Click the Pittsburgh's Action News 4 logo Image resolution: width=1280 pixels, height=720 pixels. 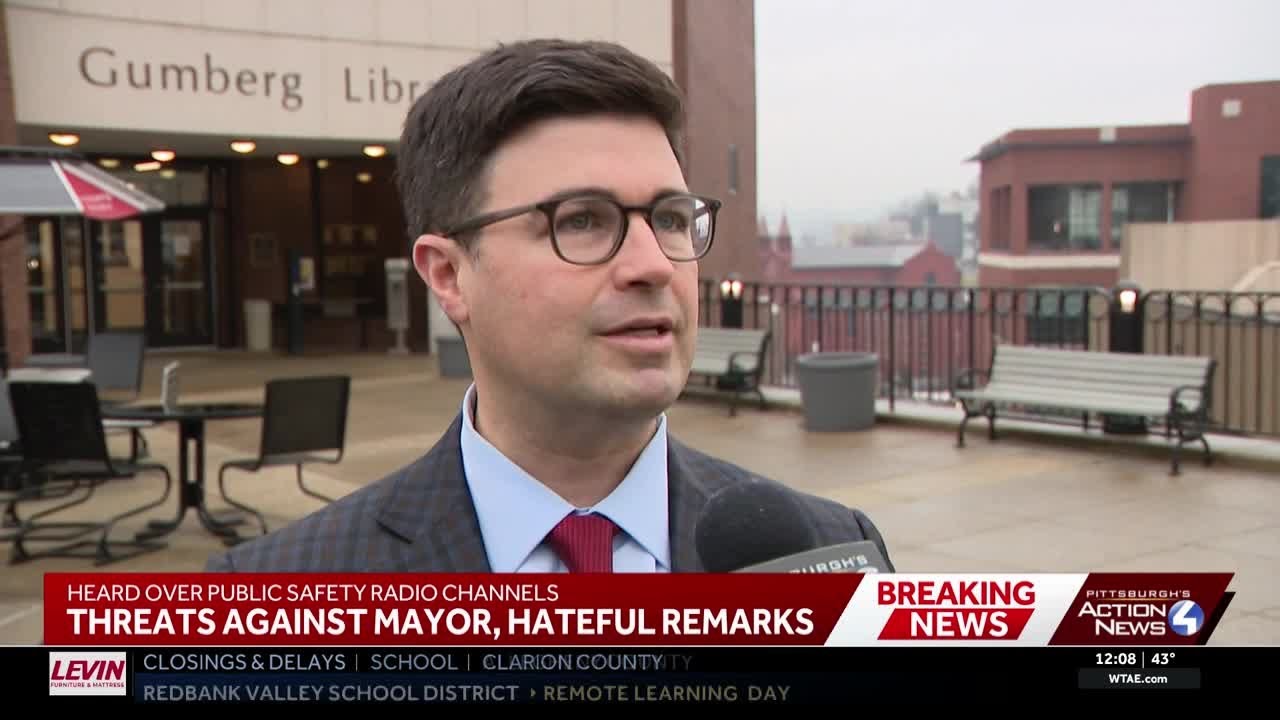pos(1141,612)
